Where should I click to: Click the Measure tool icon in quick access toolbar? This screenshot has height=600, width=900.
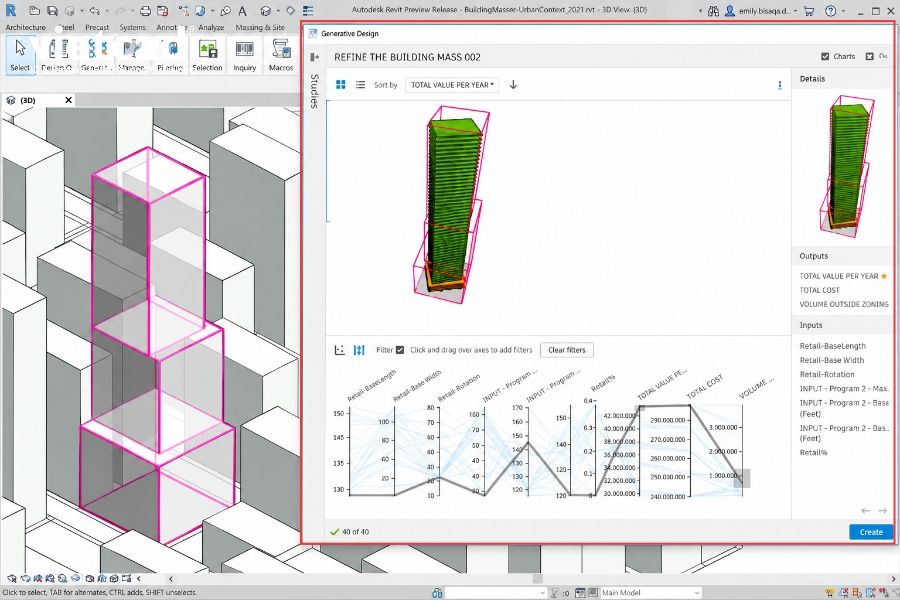point(182,10)
